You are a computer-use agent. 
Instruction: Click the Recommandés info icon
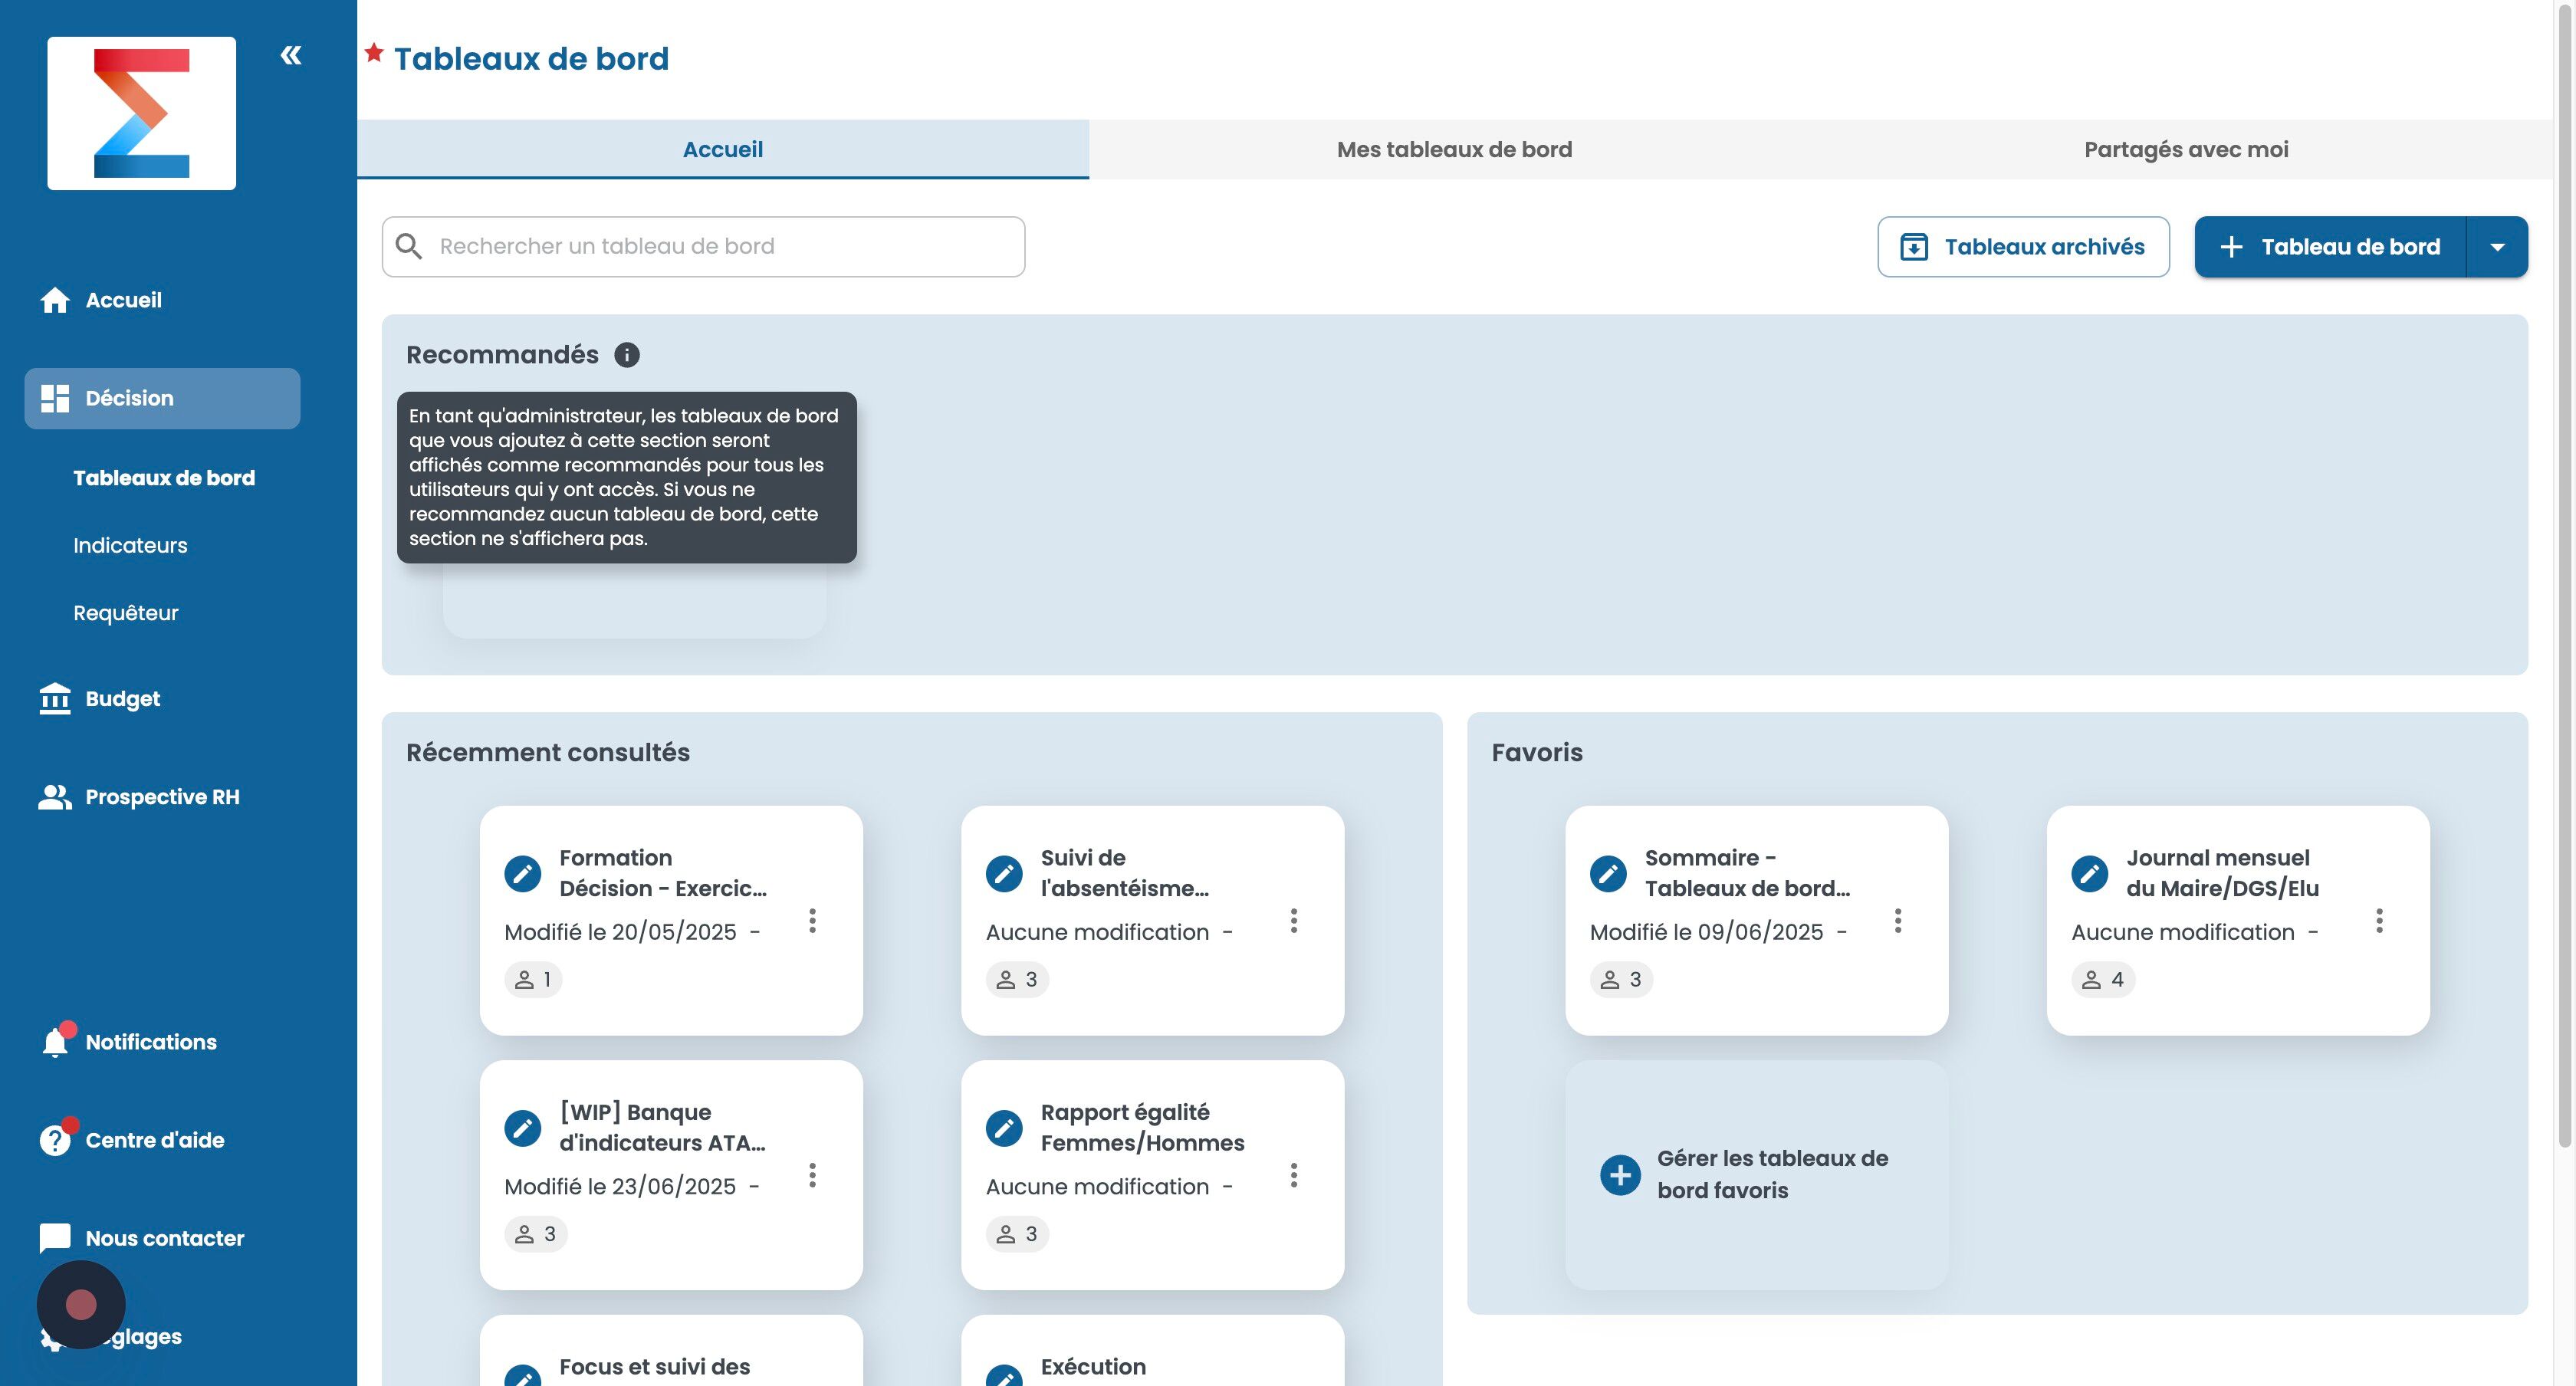tap(627, 355)
